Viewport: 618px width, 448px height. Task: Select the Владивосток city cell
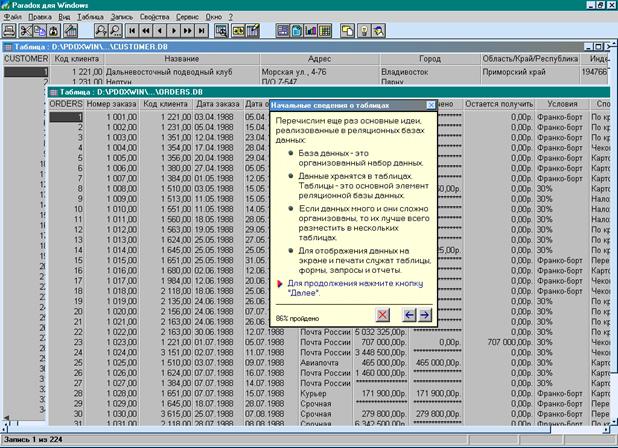(x=430, y=72)
